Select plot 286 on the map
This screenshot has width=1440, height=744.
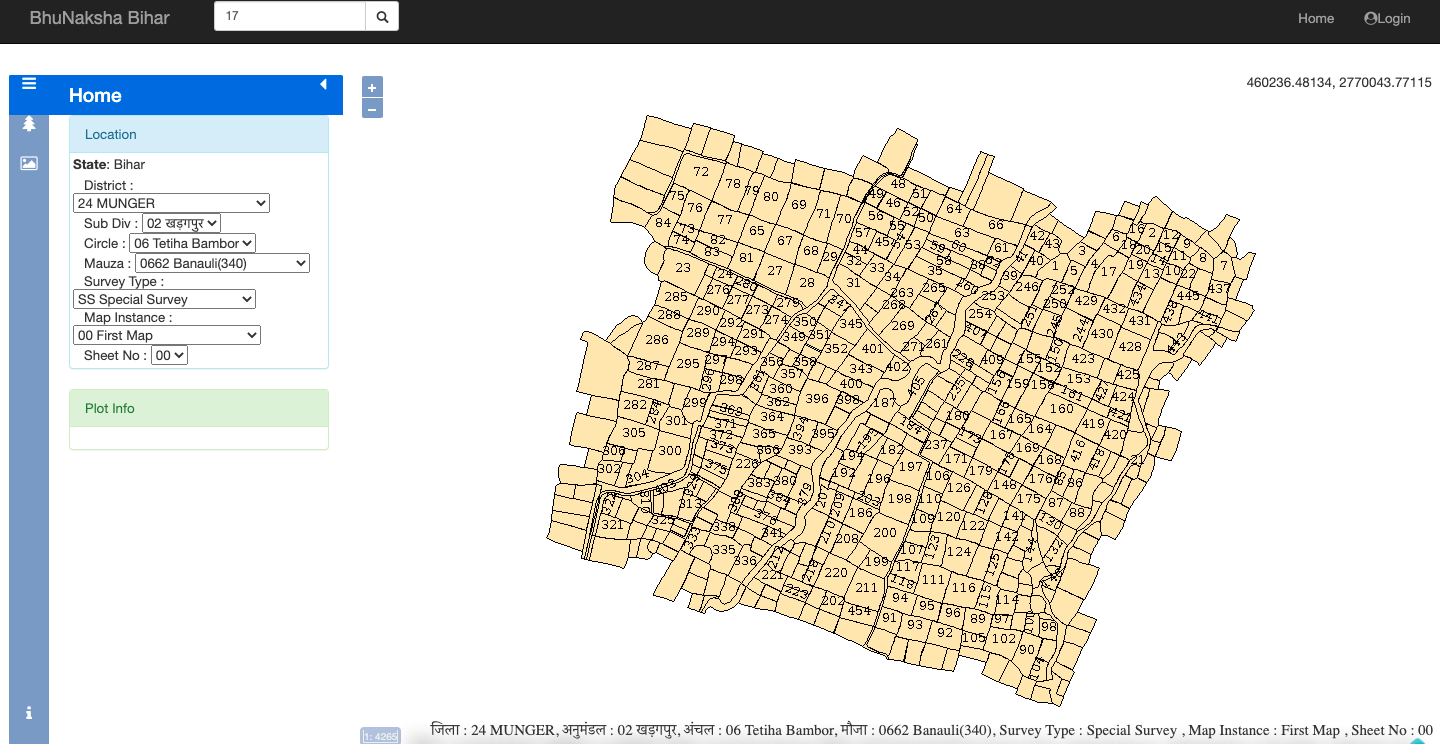click(x=656, y=340)
